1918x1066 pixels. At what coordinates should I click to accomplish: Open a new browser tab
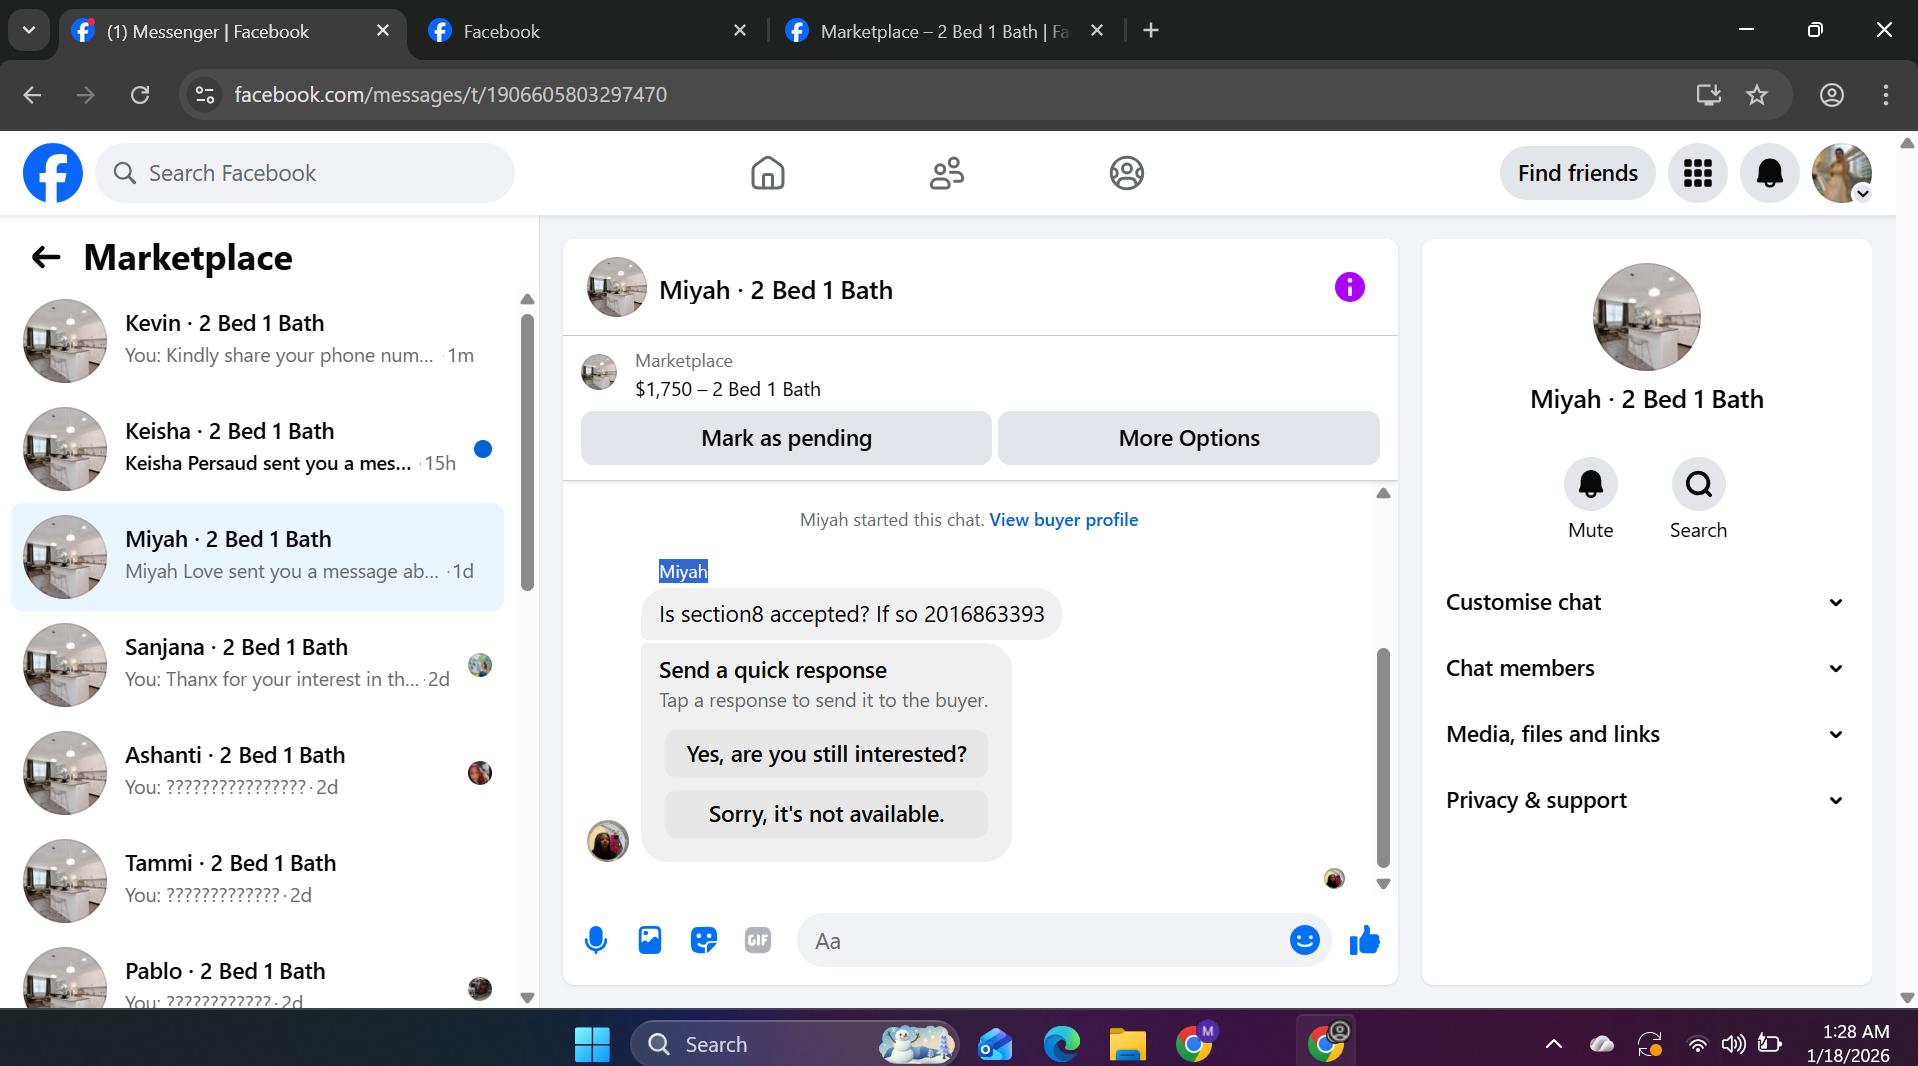tap(1151, 31)
